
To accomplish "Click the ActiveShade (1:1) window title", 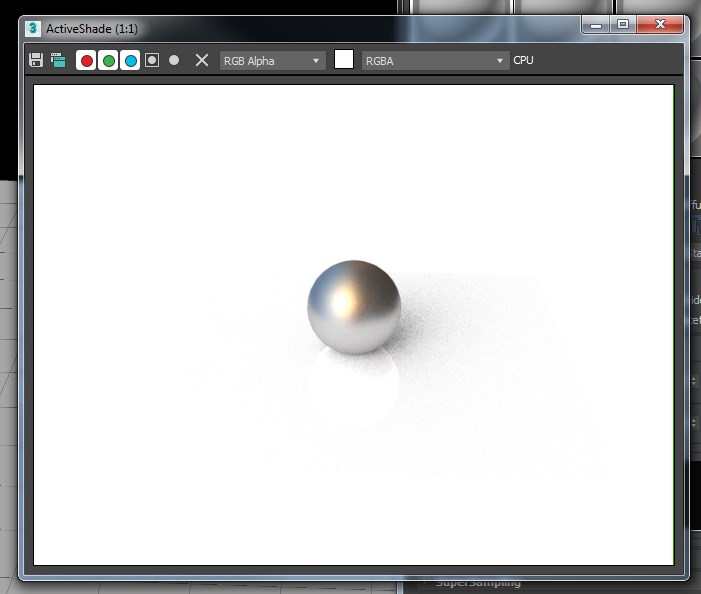I will coord(92,29).
